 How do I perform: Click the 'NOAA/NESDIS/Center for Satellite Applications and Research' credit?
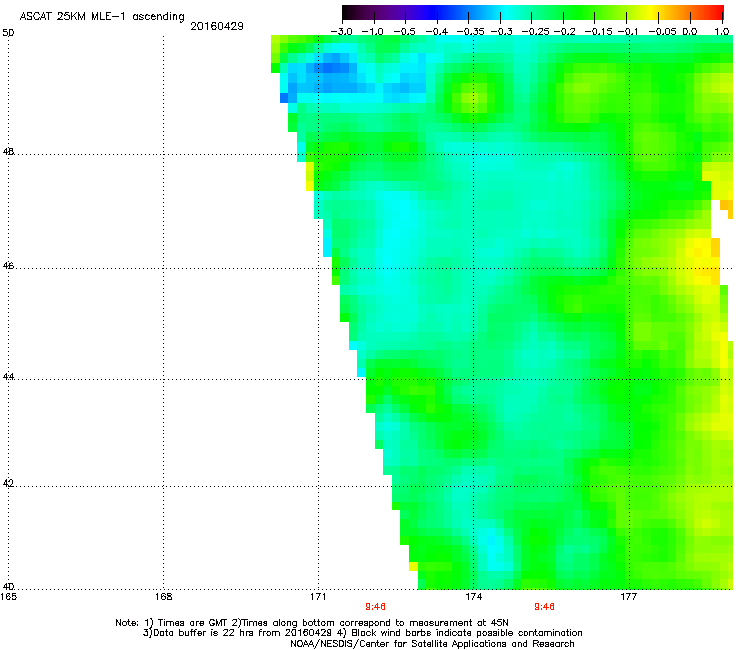pos(432,644)
